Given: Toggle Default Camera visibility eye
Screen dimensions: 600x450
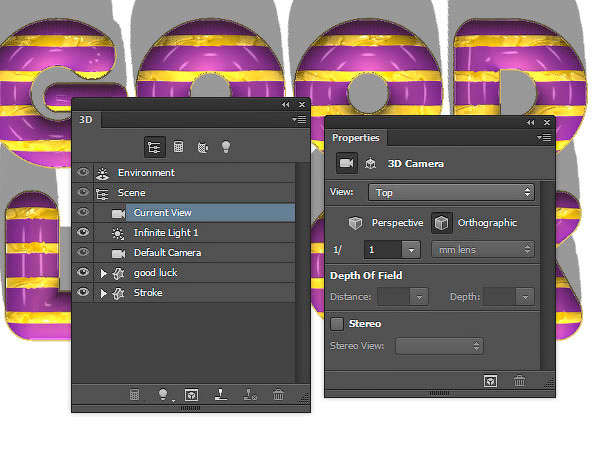Looking at the screenshot, I should (83, 252).
